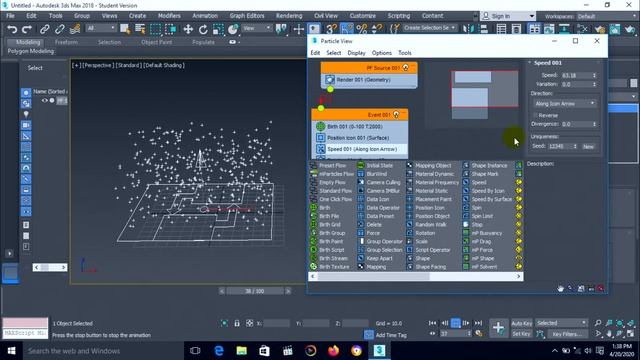Open the Key Filters button
The width and height of the screenshot is (640, 360).
[x=567, y=334]
